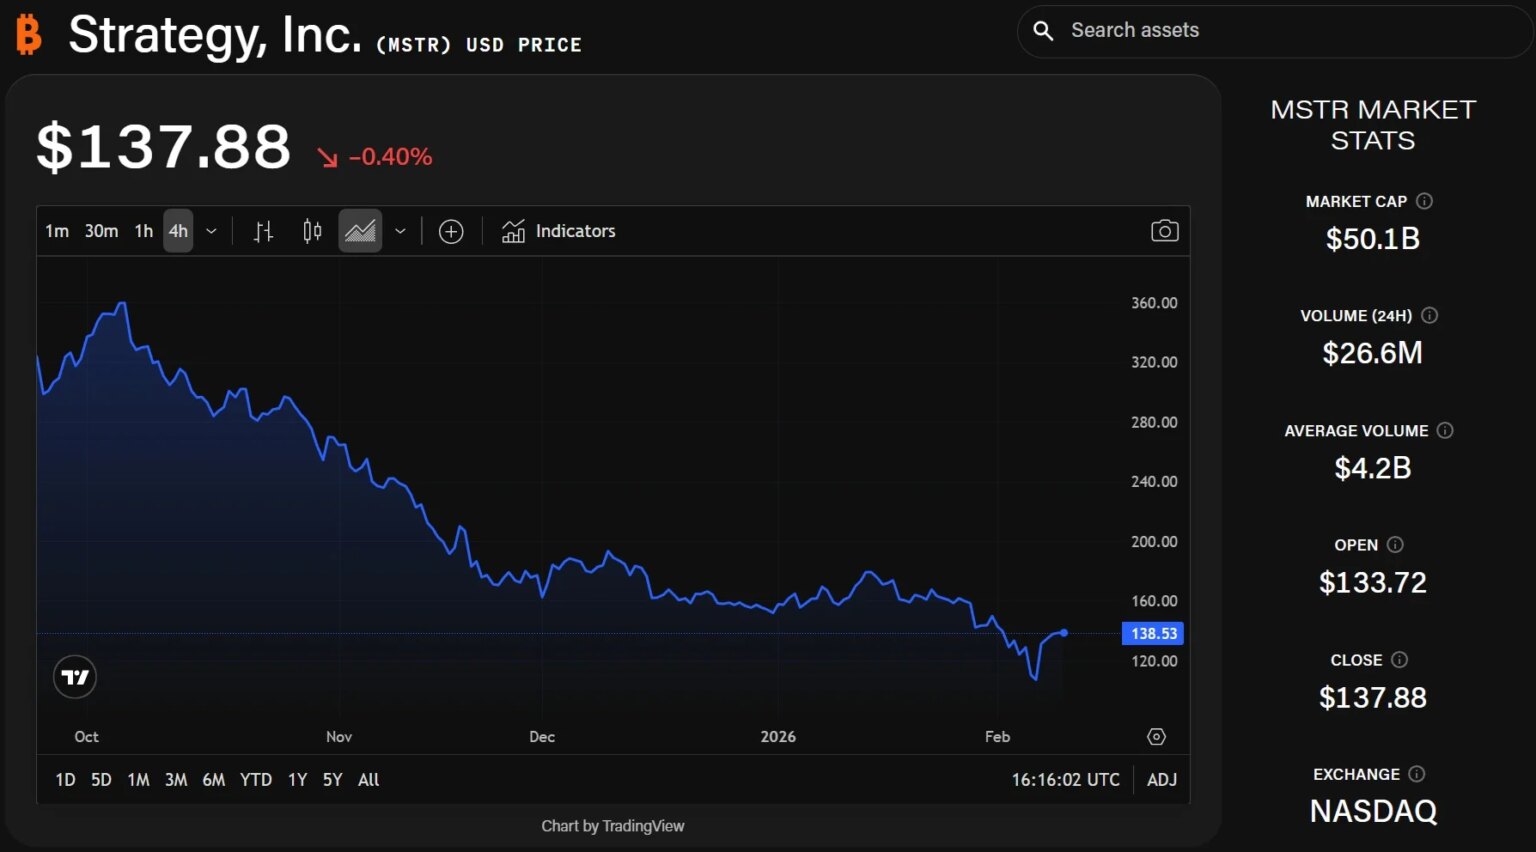The height and width of the screenshot is (852, 1536).
Task: Select the bars chart style icon
Action: pos(263,232)
